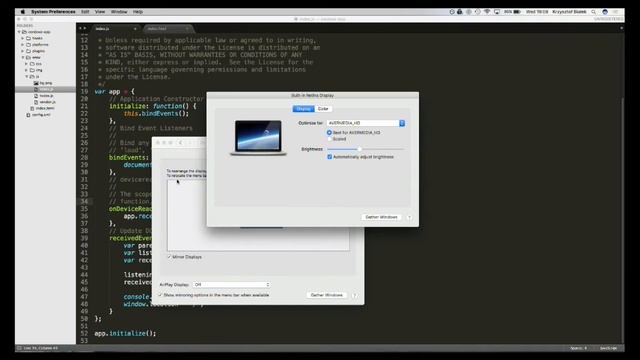Open index.html from the sidebar
Image resolution: width=640 pixels, height=360 pixels.
click(x=45, y=109)
